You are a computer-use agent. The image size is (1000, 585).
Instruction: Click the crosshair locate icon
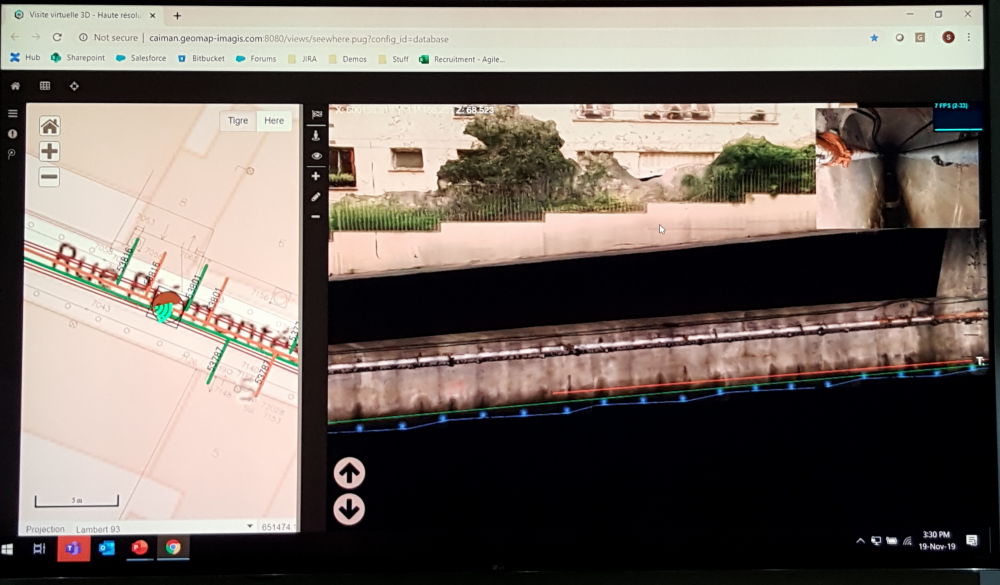coord(75,86)
